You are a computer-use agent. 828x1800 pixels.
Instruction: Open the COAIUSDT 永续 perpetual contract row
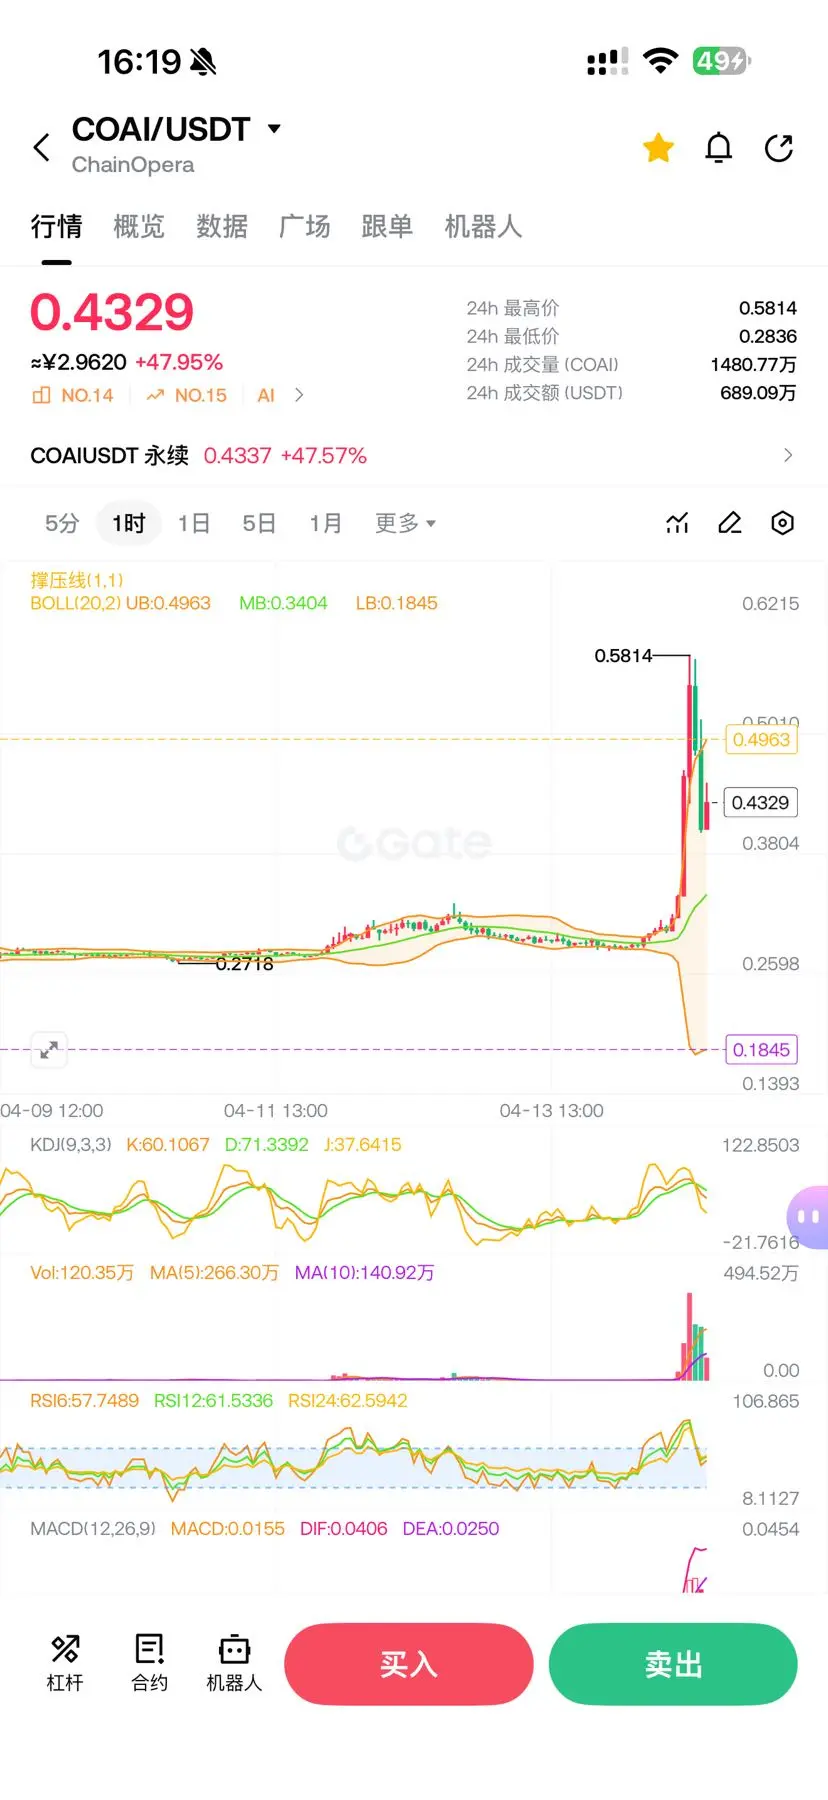tap(414, 455)
